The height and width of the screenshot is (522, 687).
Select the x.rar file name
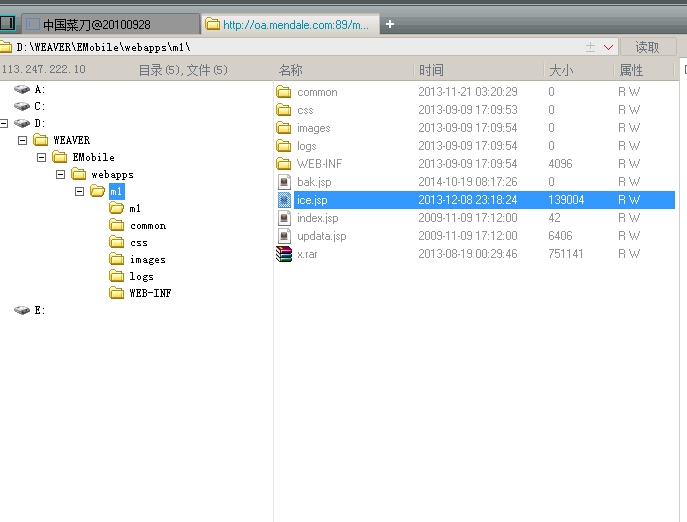(x=307, y=254)
